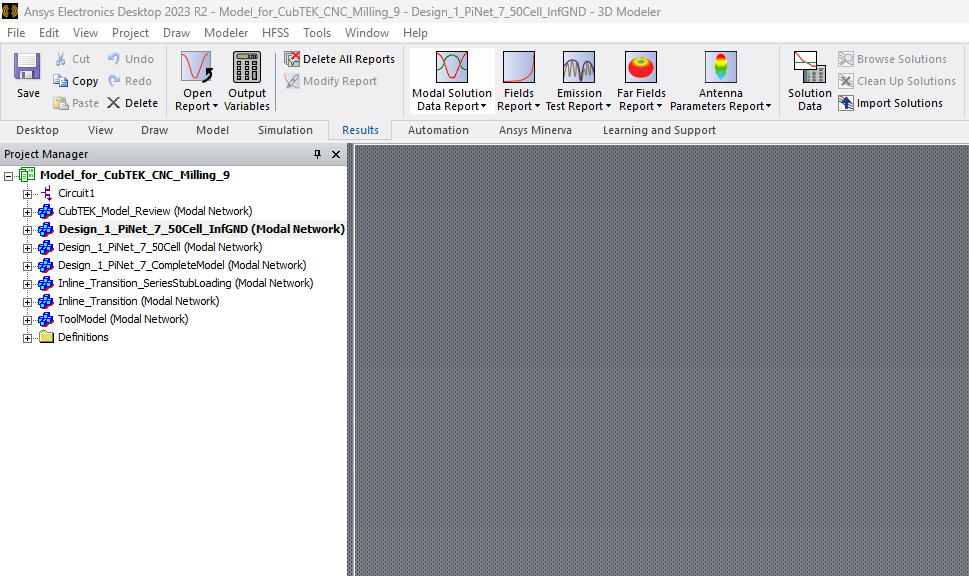Open the Tools menu
The height and width of the screenshot is (576, 969).
point(317,33)
